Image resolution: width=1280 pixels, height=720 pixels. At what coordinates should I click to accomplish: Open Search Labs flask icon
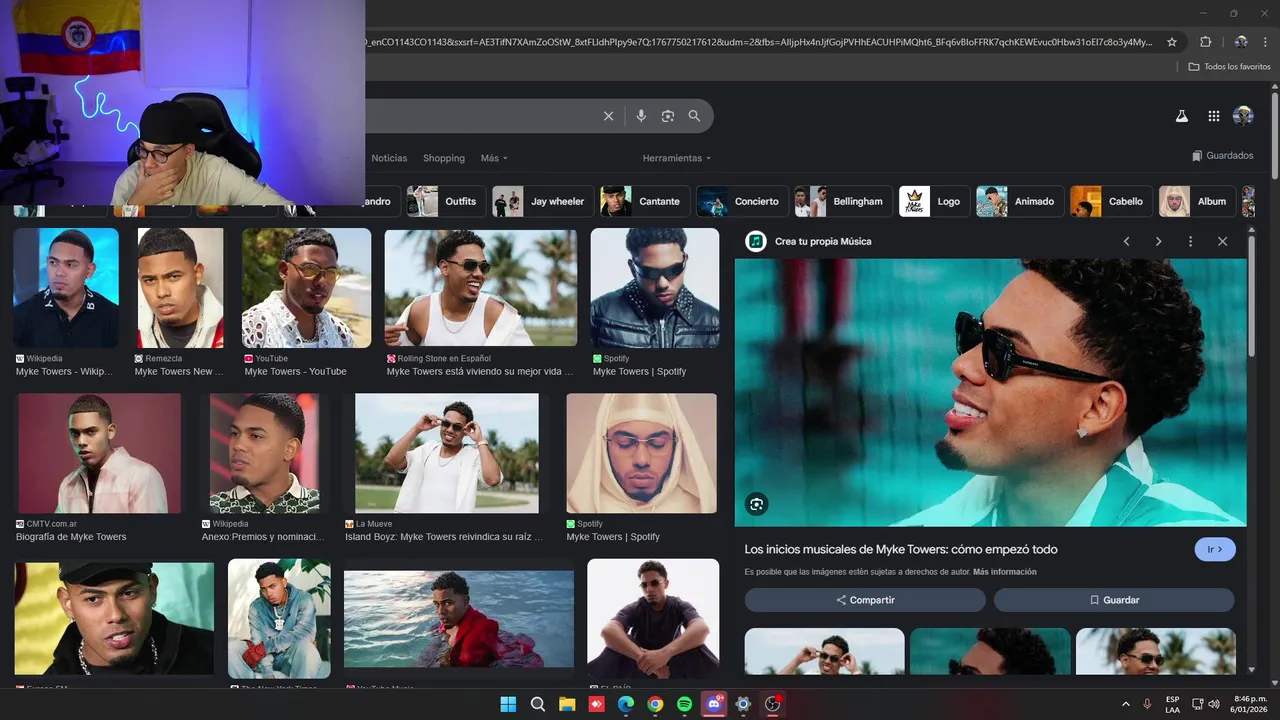coord(1181,116)
